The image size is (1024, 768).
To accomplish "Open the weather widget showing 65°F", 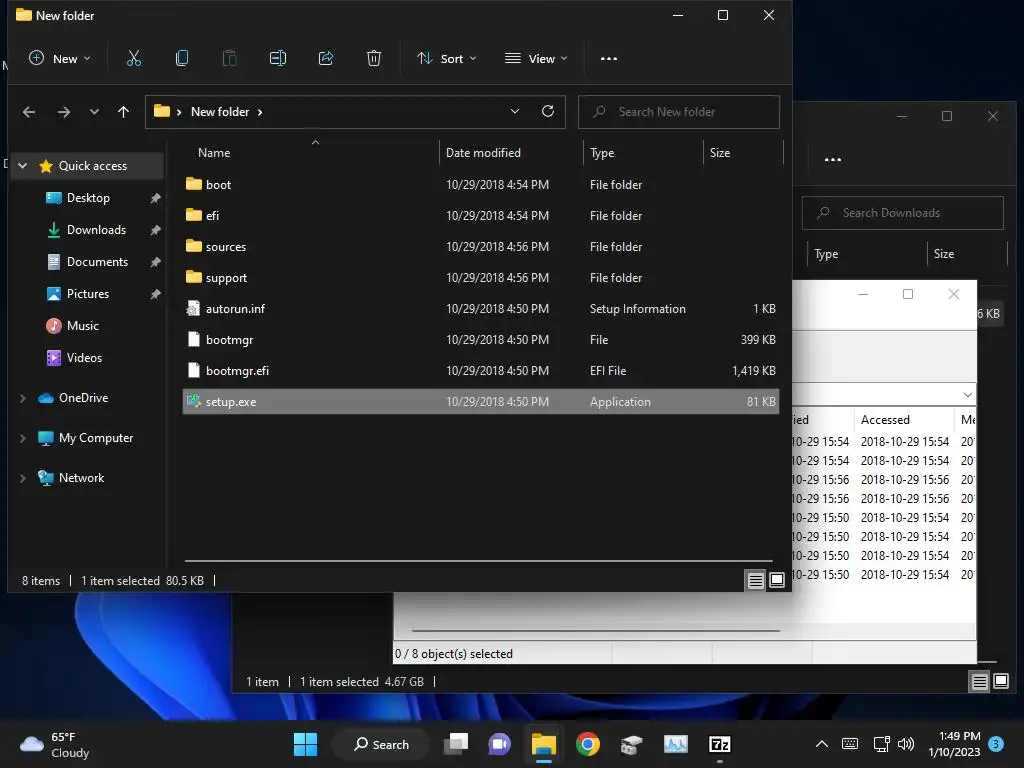I will [54, 744].
